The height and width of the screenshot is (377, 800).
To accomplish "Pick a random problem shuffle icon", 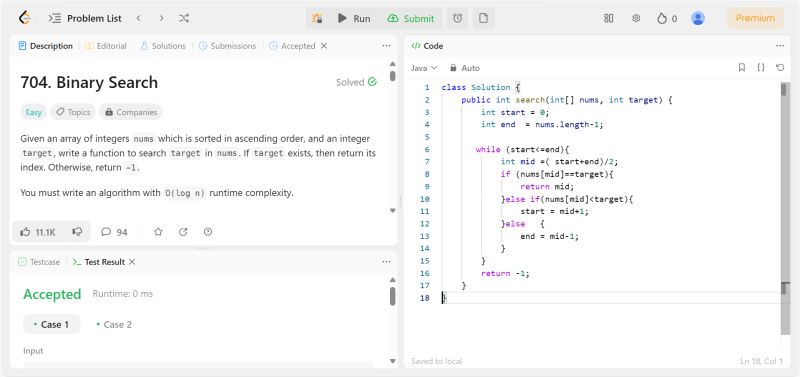I will click(x=184, y=18).
